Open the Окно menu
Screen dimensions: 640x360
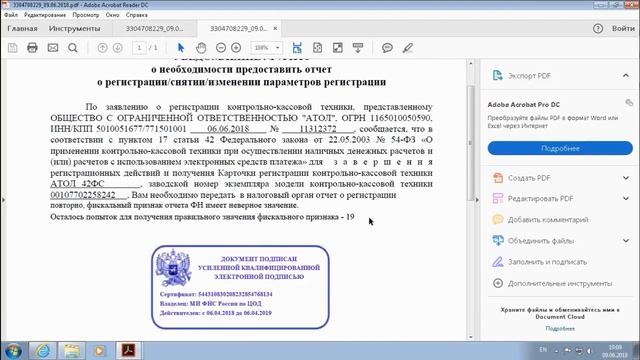coord(112,15)
